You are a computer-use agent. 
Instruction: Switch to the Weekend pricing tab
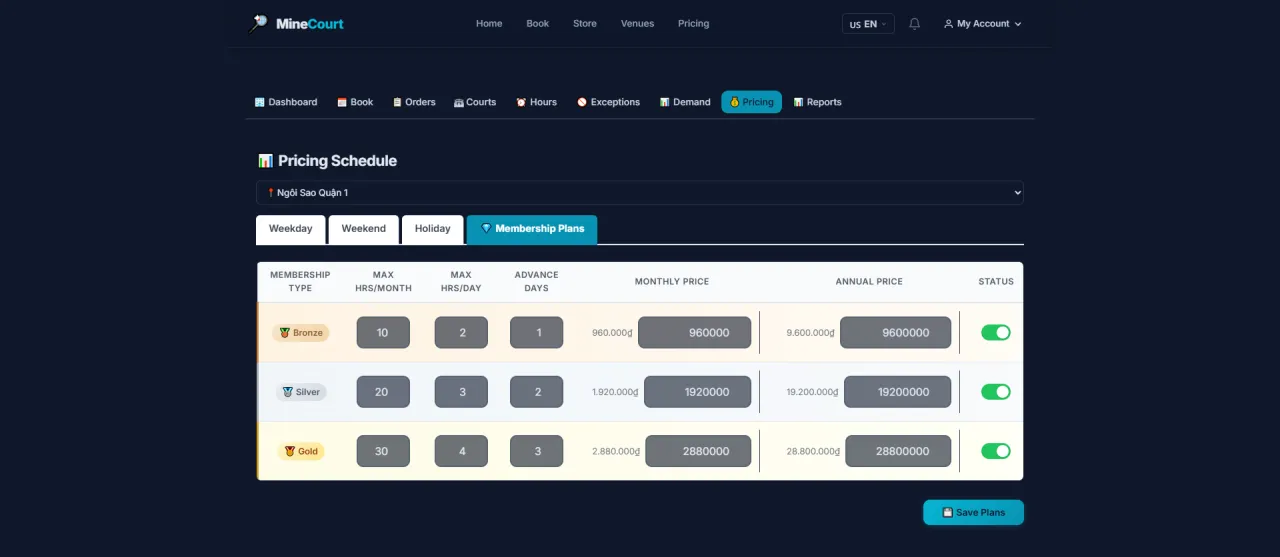pos(364,229)
